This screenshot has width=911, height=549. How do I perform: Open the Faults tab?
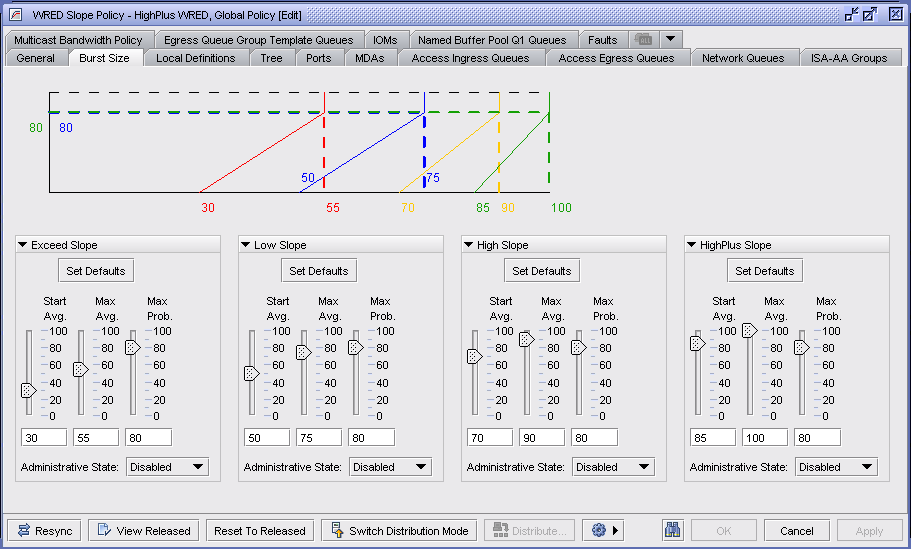coord(602,40)
